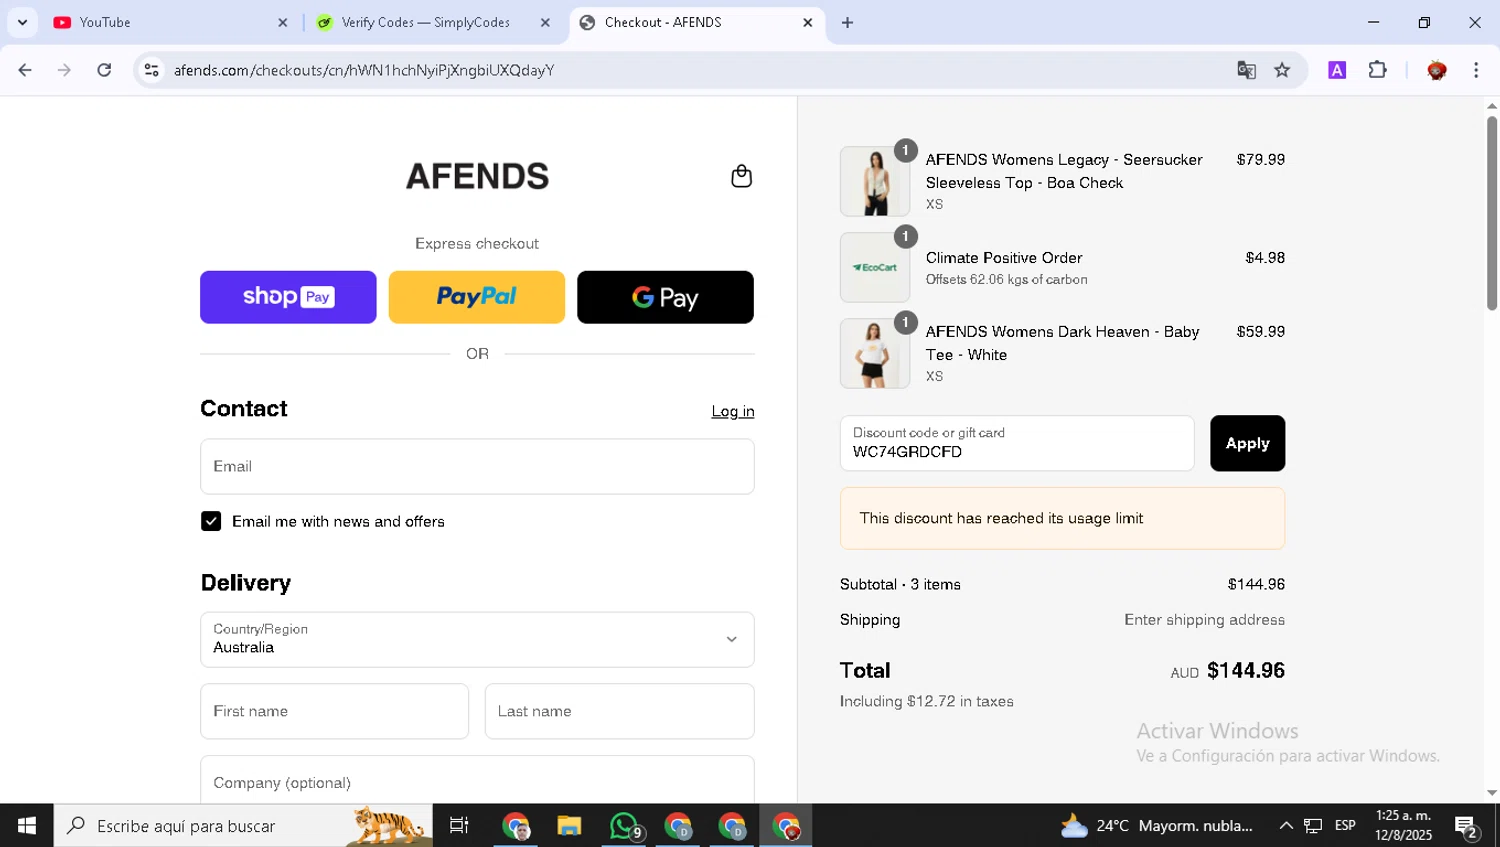The width and height of the screenshot is (1500, 847).
Task: Click the Log in link
Action: (733, 411)
